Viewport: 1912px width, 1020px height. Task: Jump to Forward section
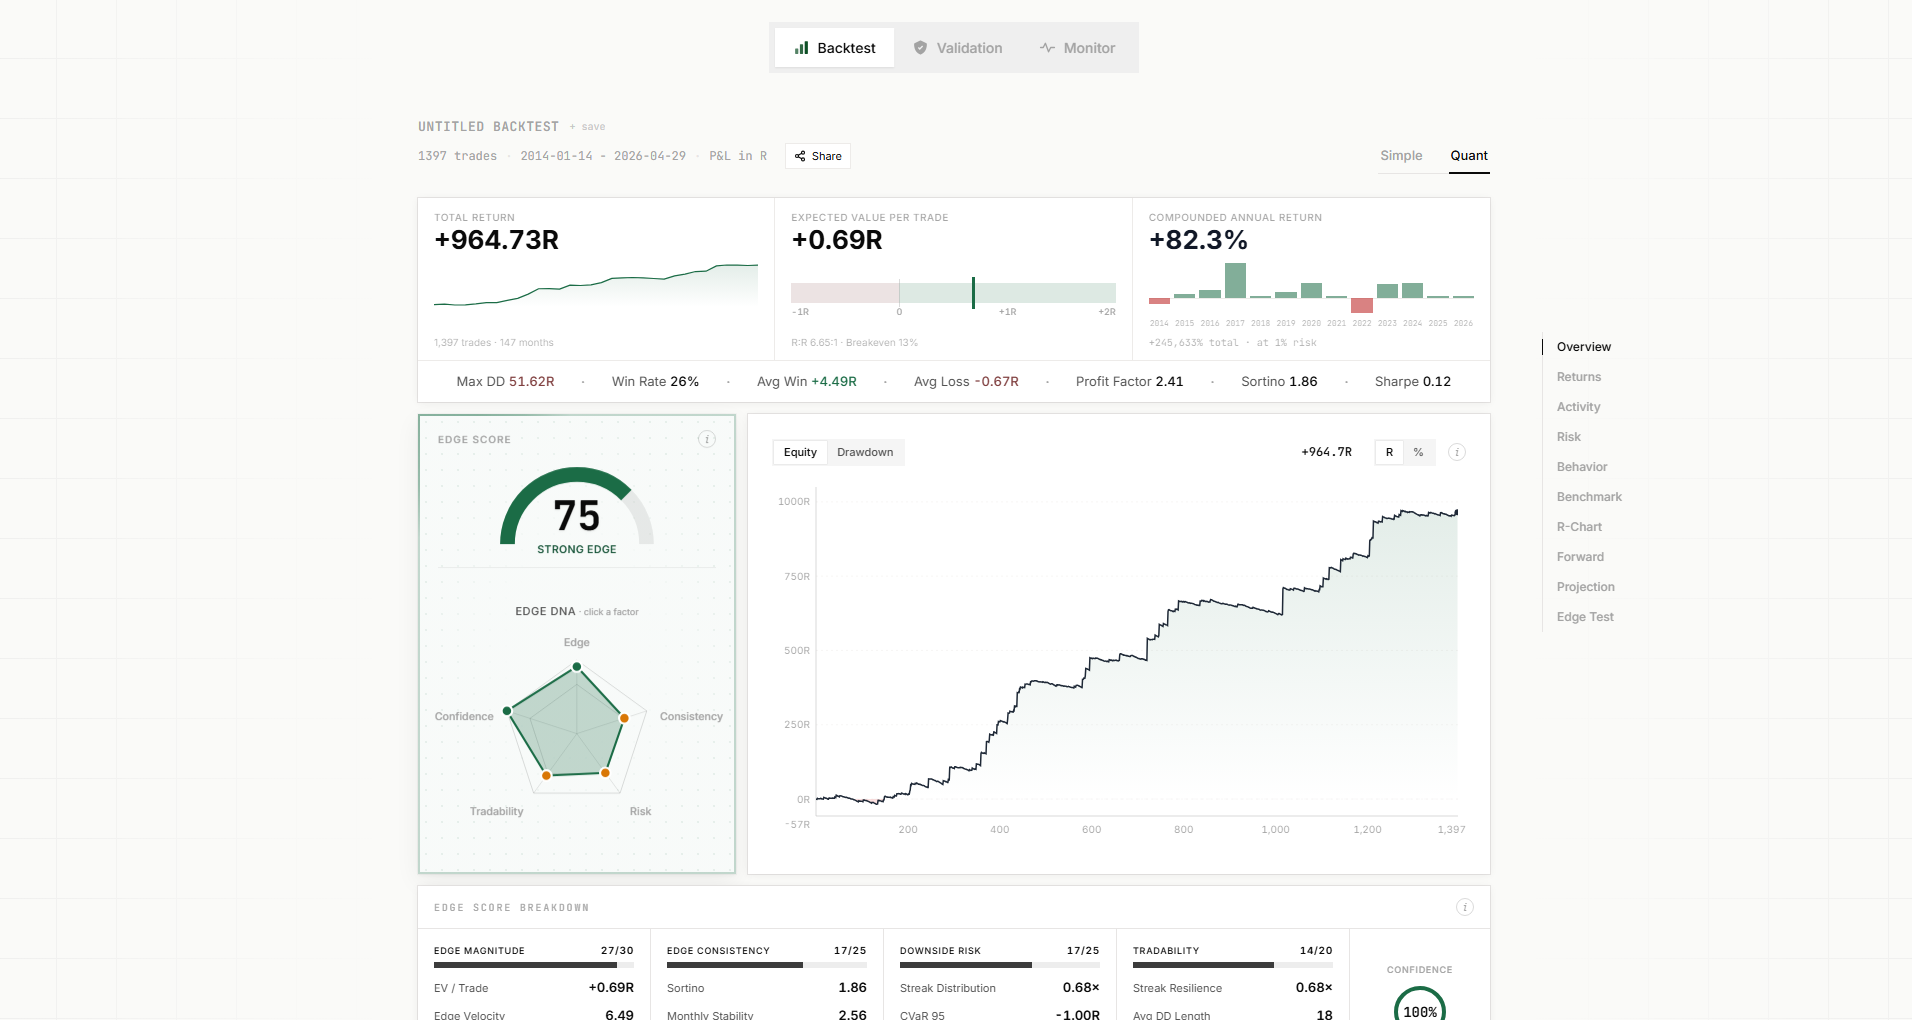coord(1580,557)
